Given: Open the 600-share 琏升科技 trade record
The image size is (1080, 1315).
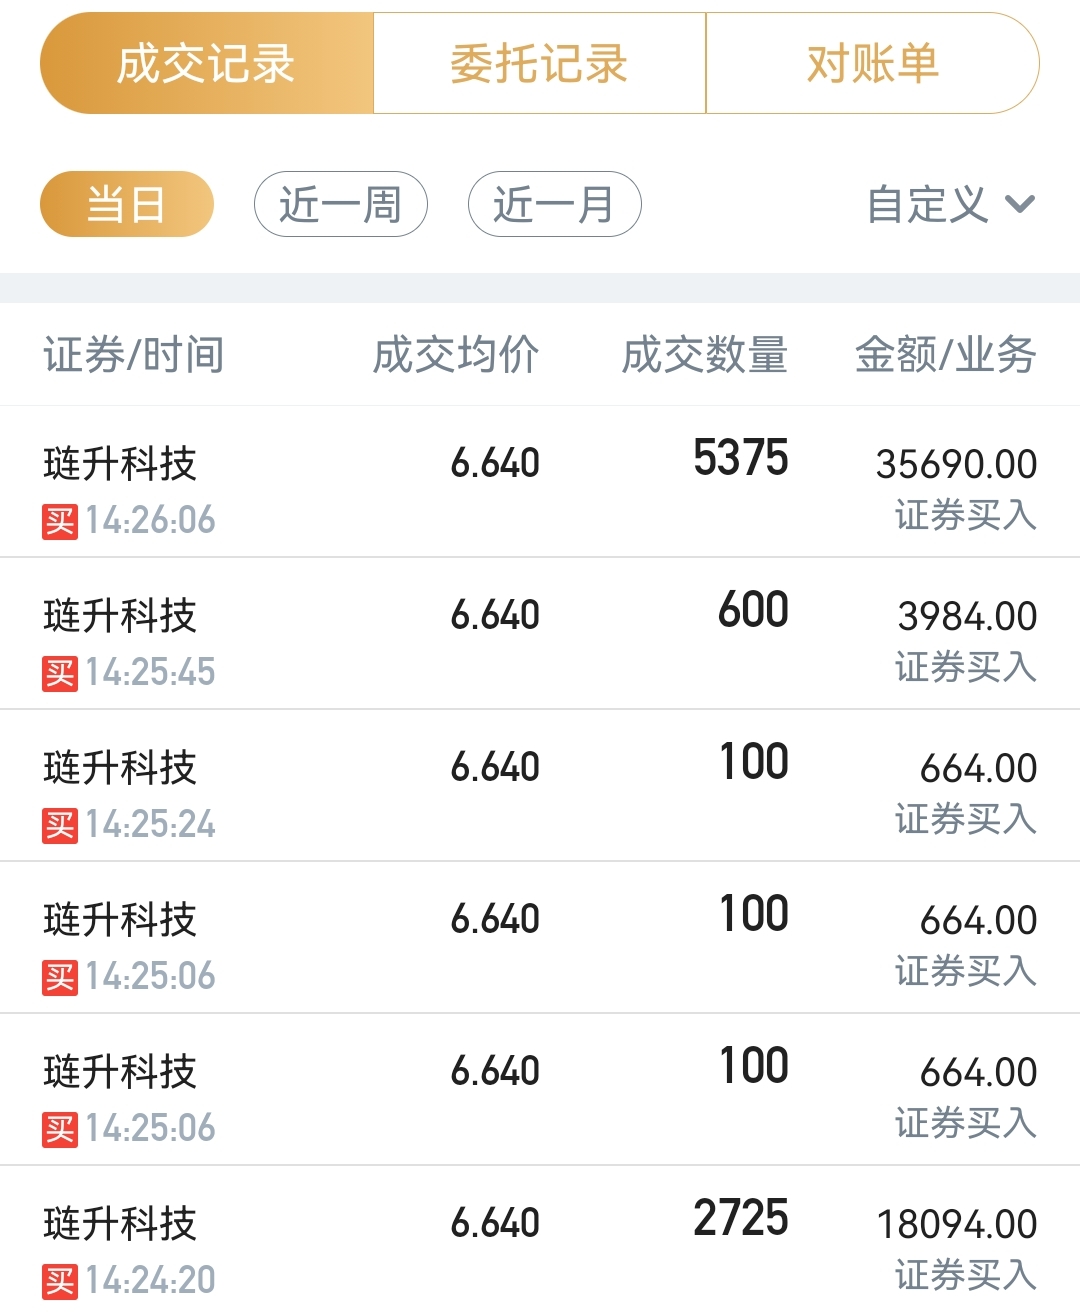Looking at the screenshot, I should click(540, 634).
